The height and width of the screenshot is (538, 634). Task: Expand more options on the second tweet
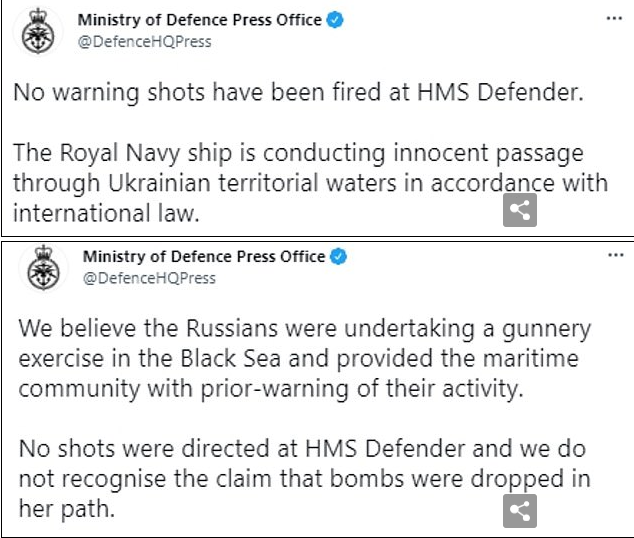pyautogui.click(x=615, y=255)
